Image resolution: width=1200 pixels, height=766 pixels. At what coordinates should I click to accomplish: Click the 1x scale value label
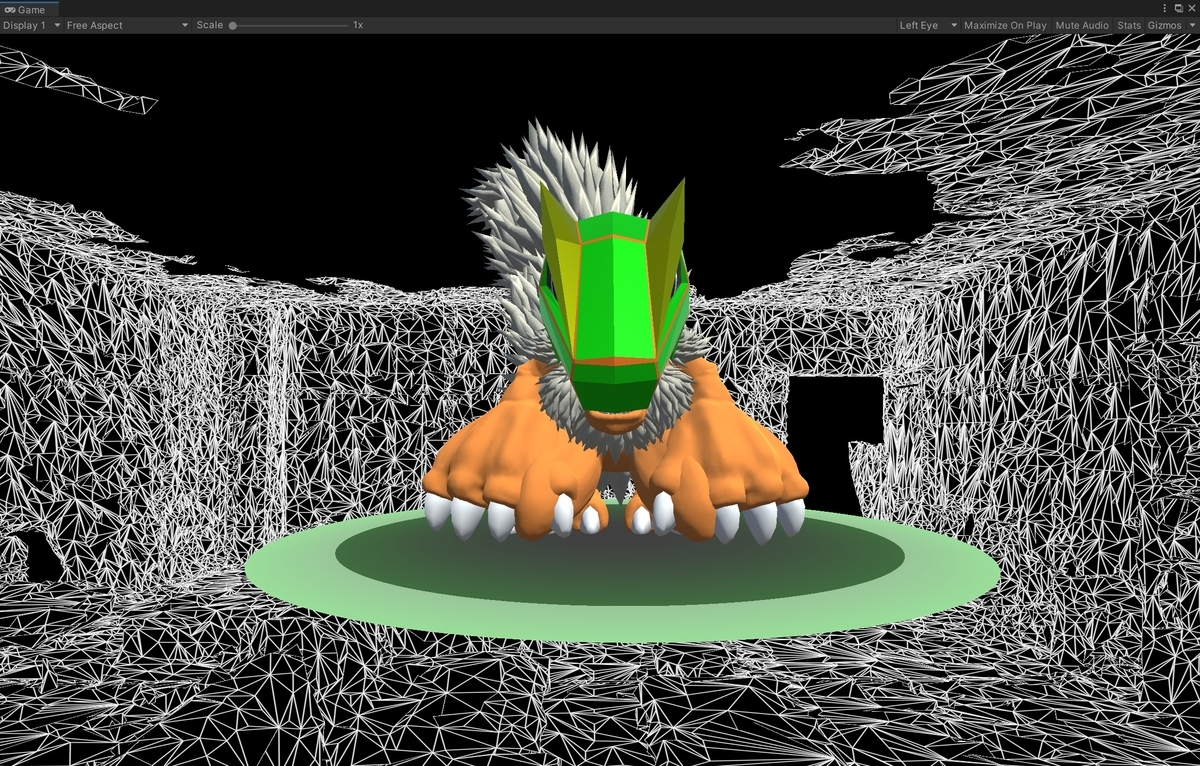[358, 25]
